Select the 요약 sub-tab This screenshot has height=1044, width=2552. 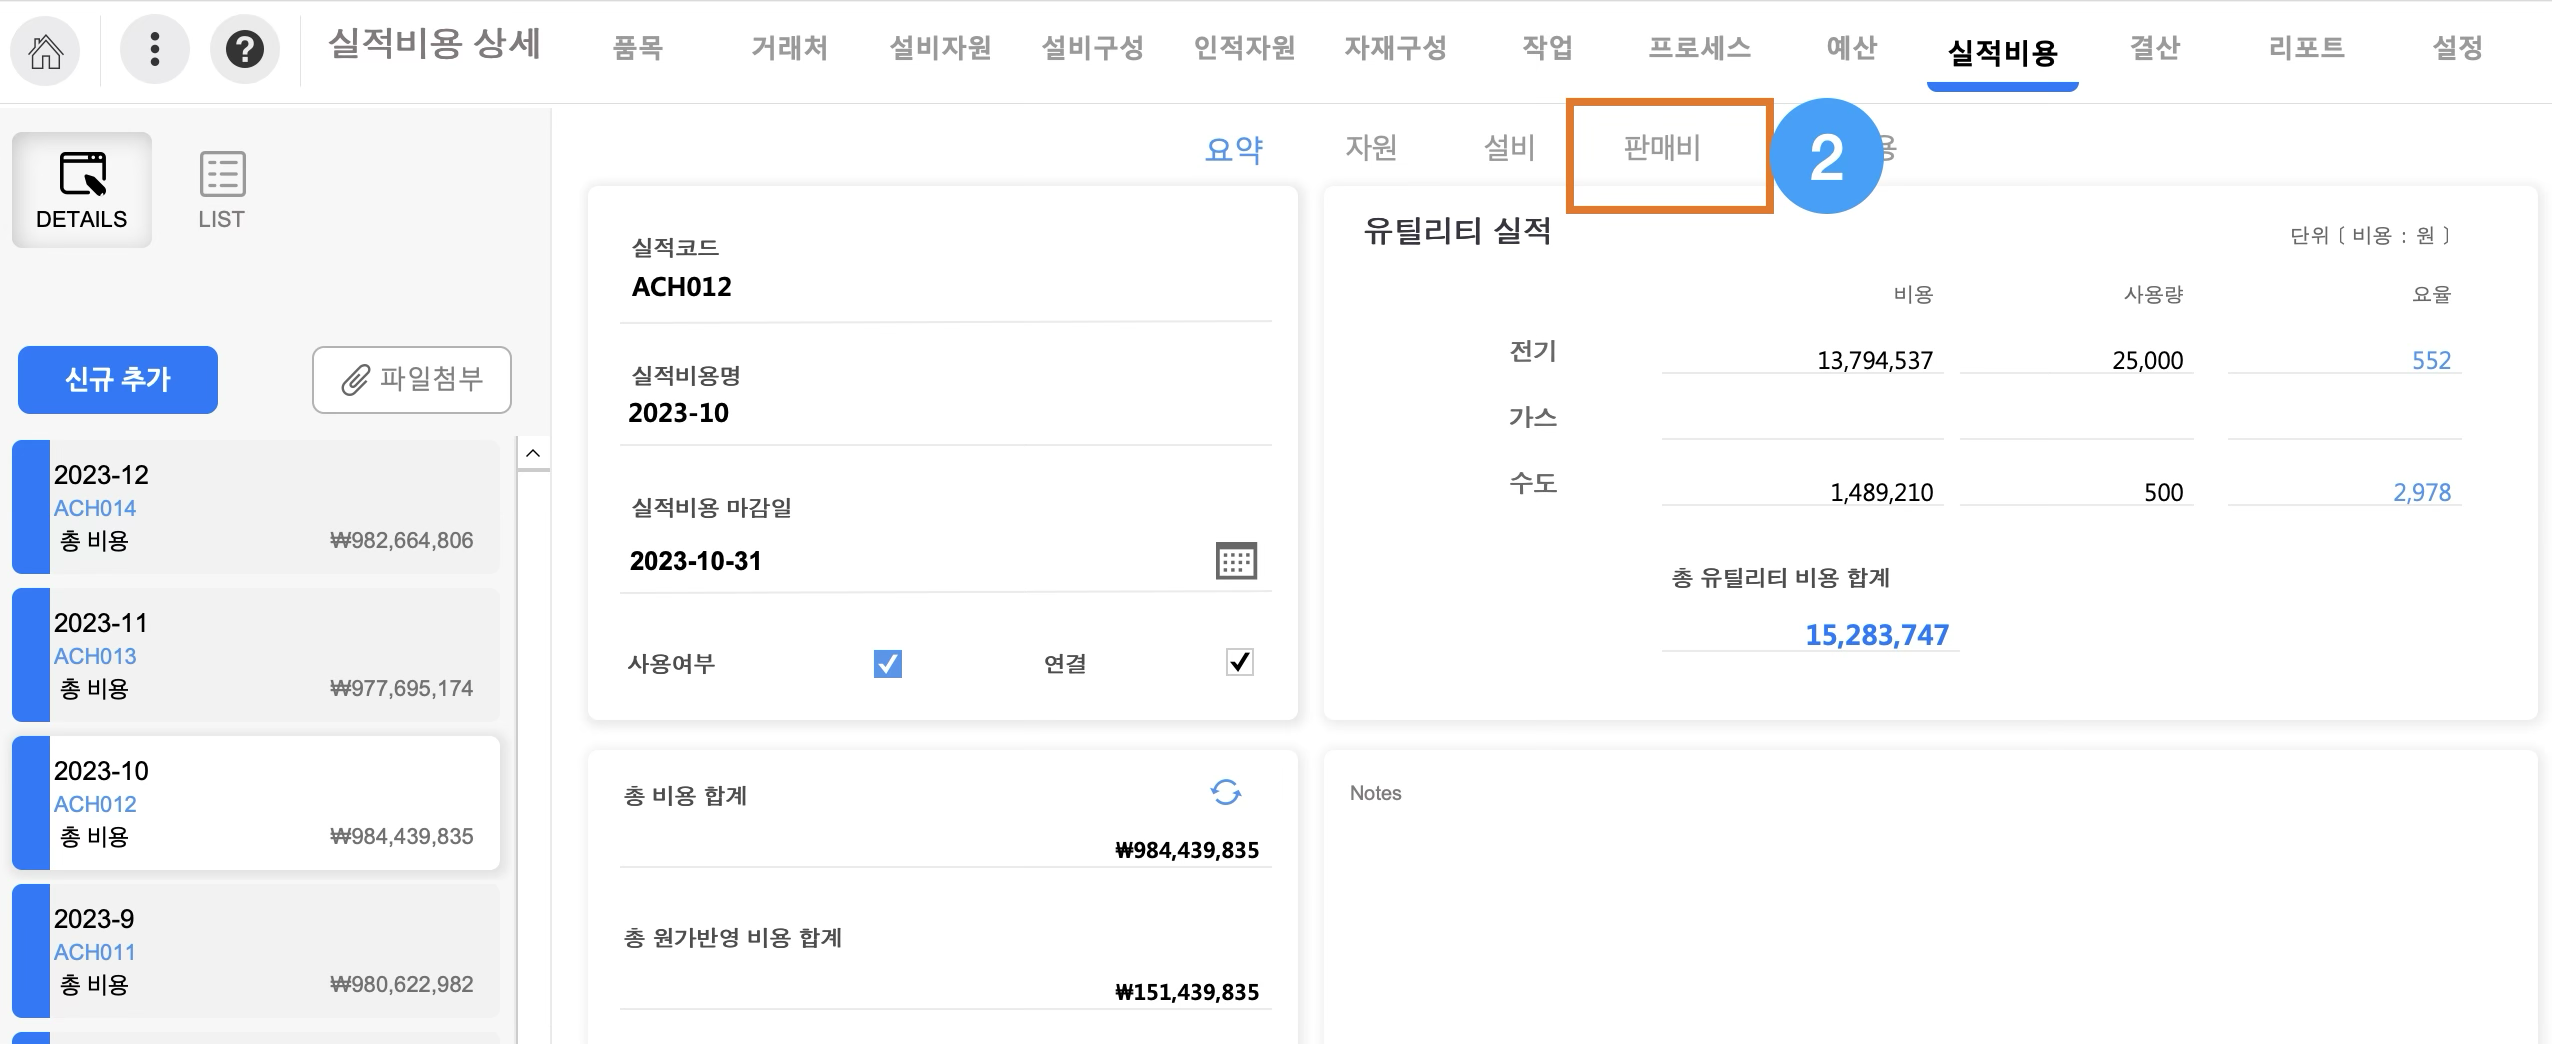click(x=1234, y=149)
